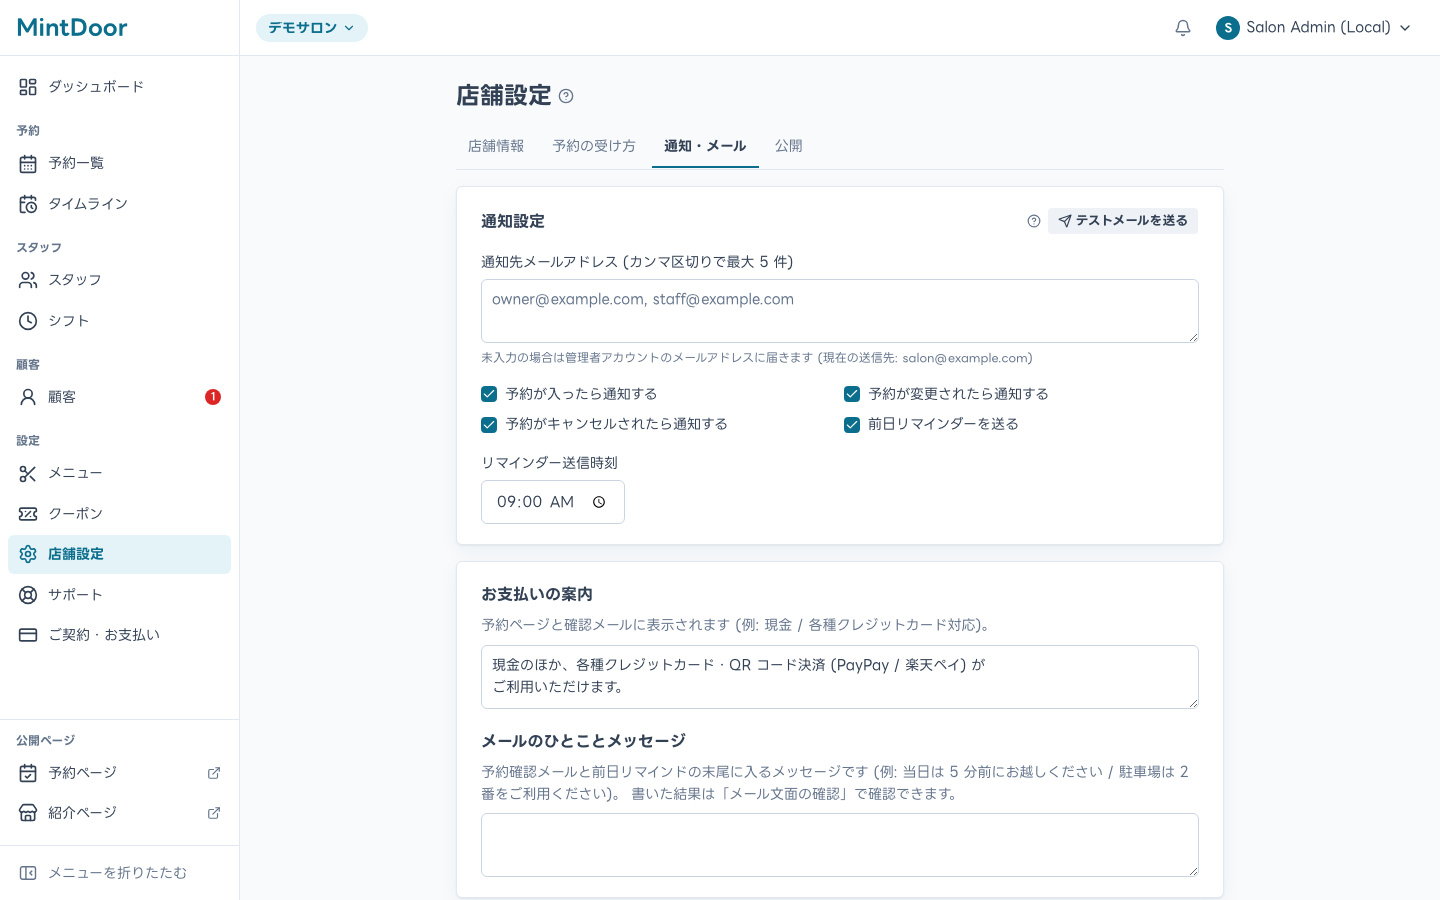Open notifications bell icon
This screenshot has width=1440, height=900.
[1183, 28]
